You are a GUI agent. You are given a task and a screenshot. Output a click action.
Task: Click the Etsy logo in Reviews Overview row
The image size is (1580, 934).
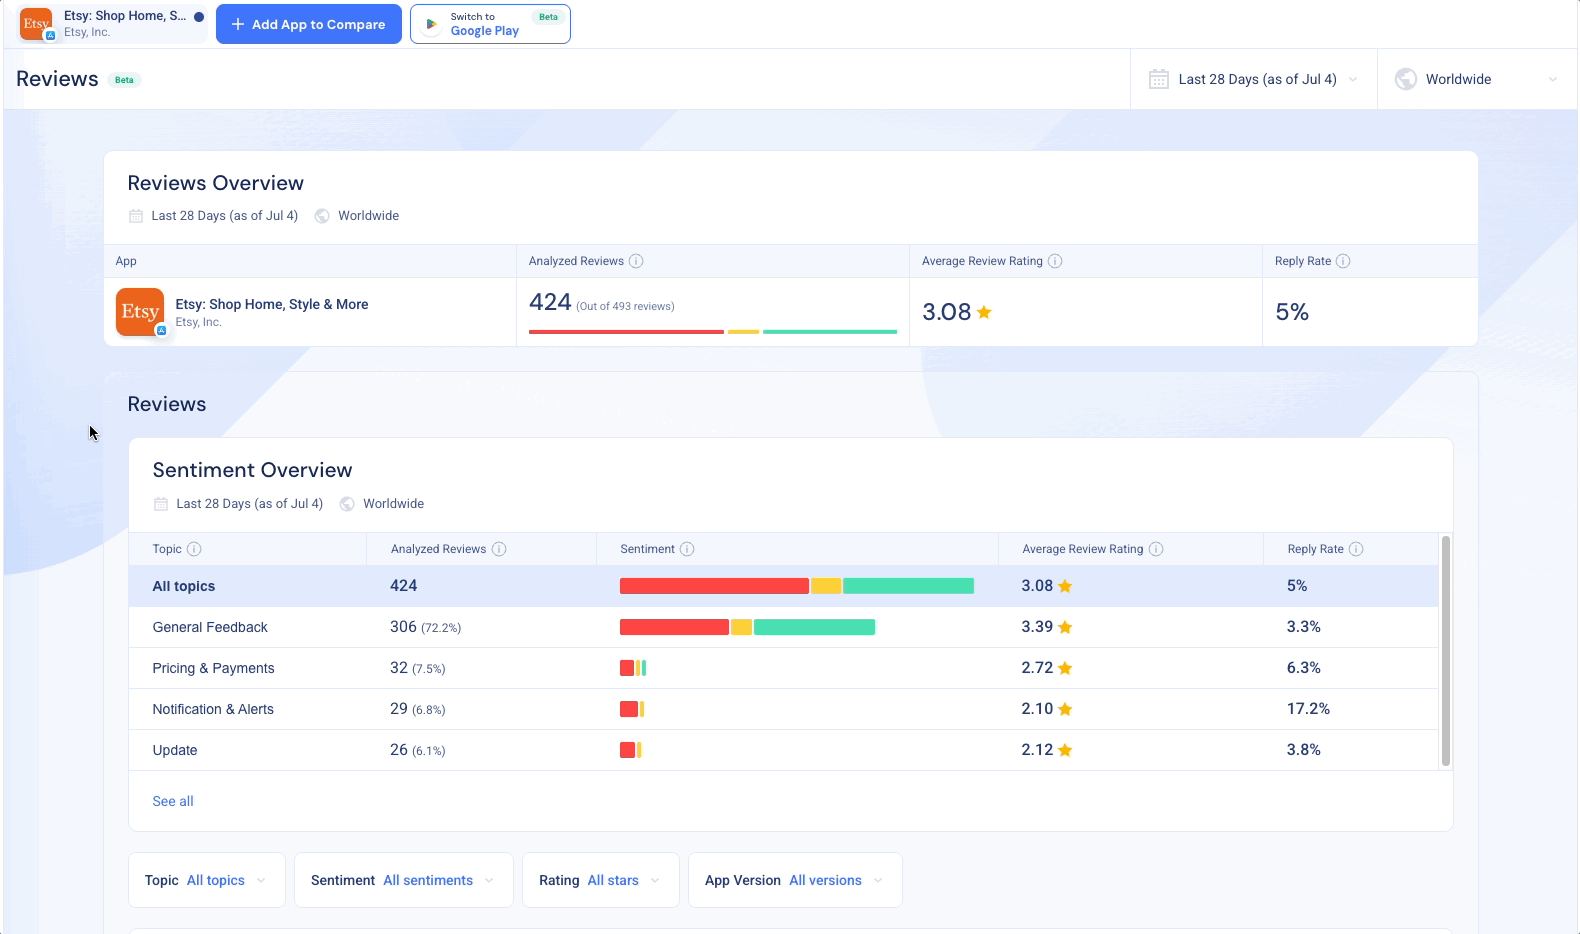[140, 312]
